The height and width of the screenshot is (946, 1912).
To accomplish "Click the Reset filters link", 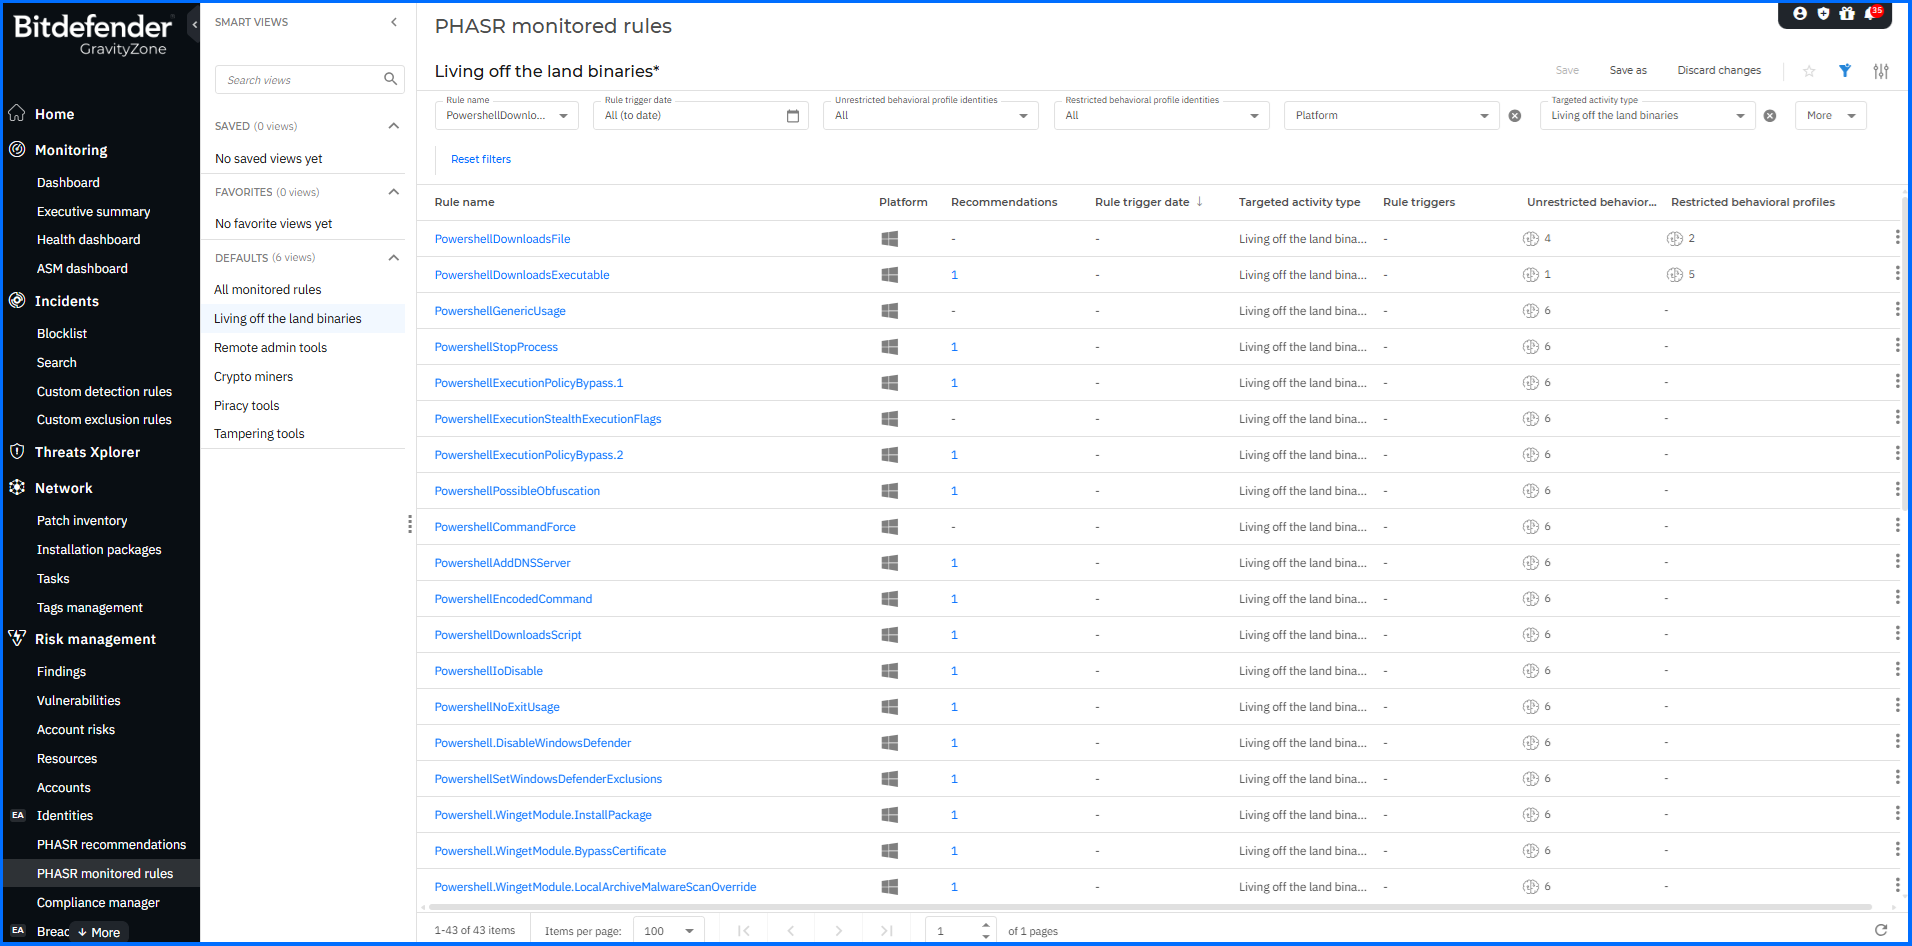I will [x=481, y=159].
